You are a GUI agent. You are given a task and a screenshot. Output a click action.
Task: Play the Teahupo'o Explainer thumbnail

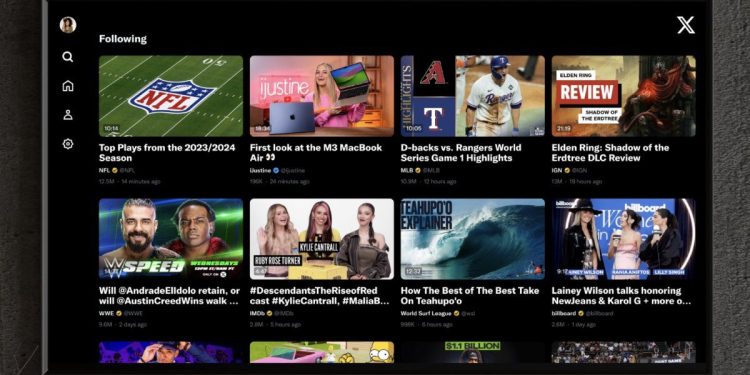473,239
